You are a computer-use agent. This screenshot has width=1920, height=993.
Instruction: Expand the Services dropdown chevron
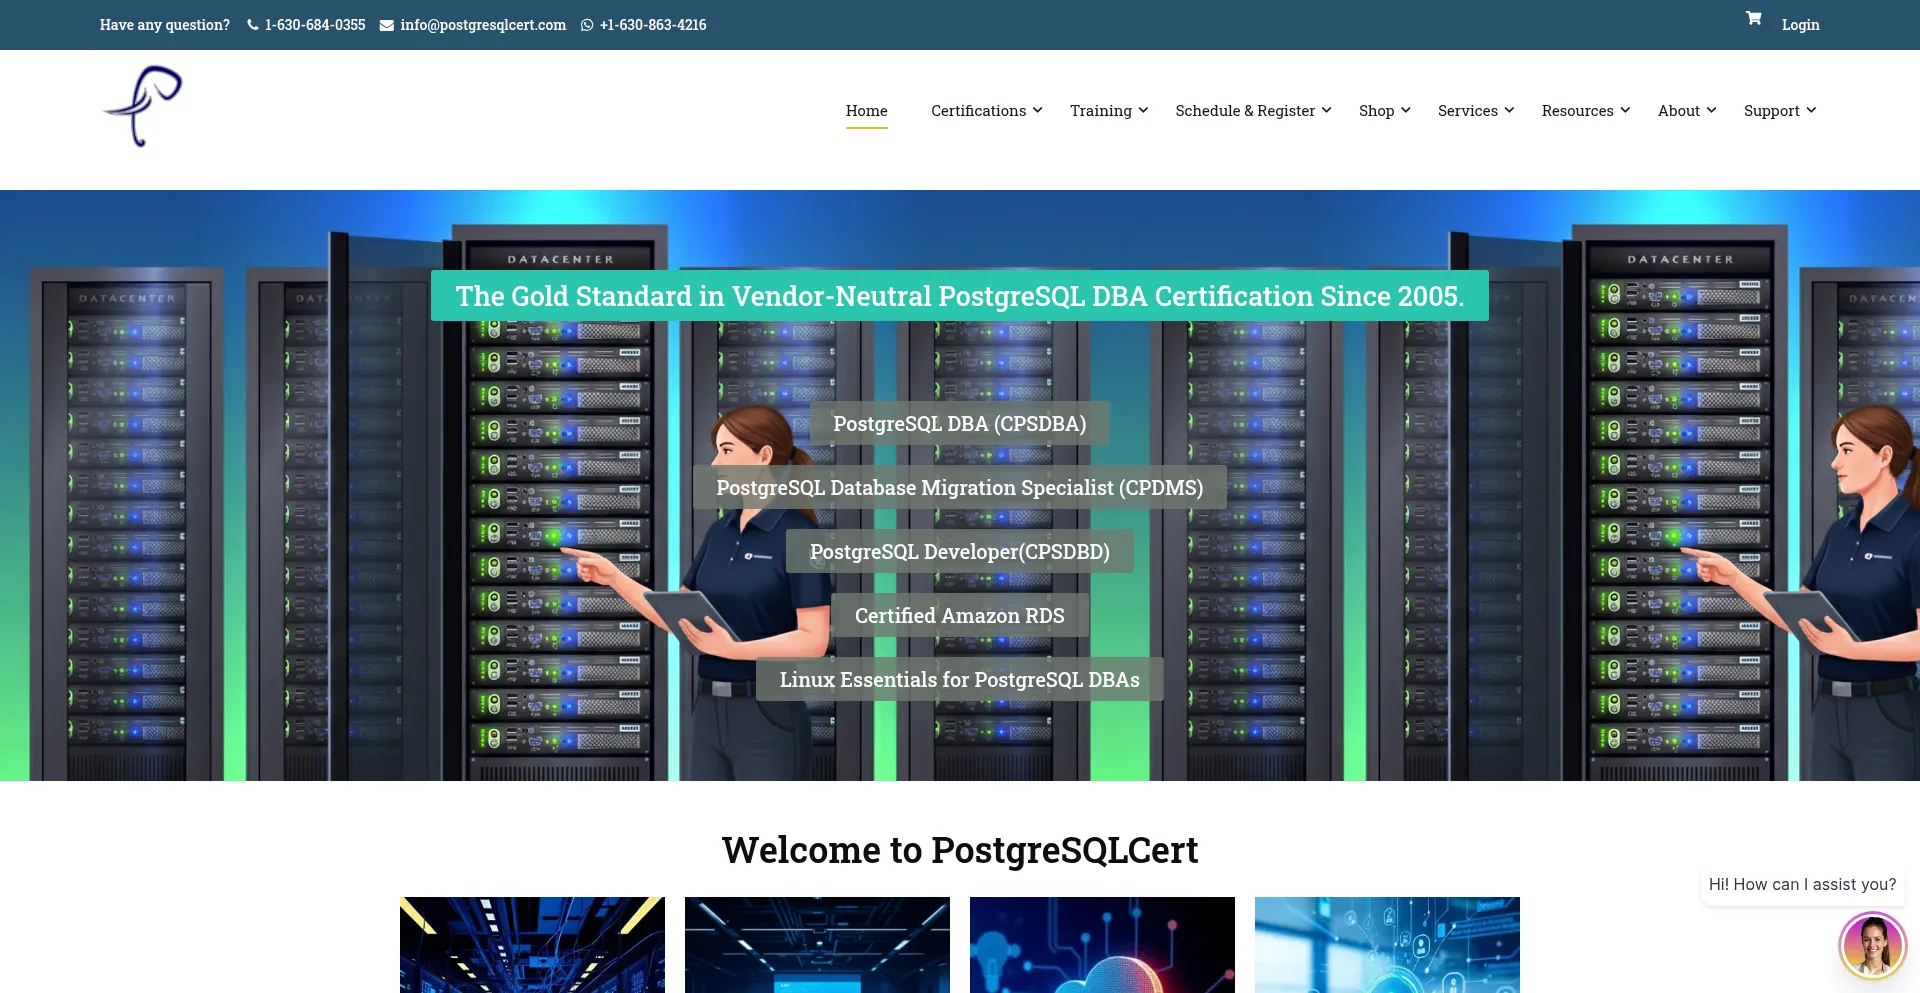pyautogui.click(x=1510, y=110)
